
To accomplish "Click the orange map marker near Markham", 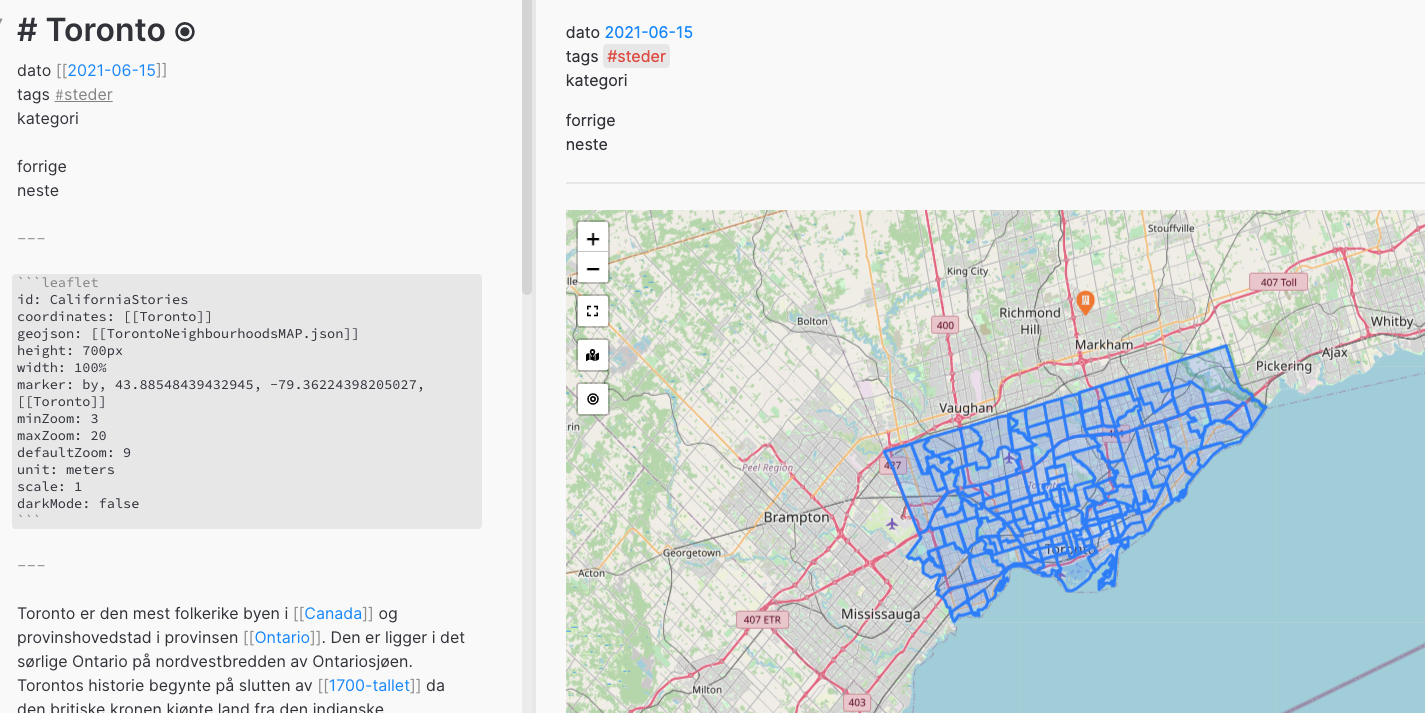I will (x=1085, y=300).
